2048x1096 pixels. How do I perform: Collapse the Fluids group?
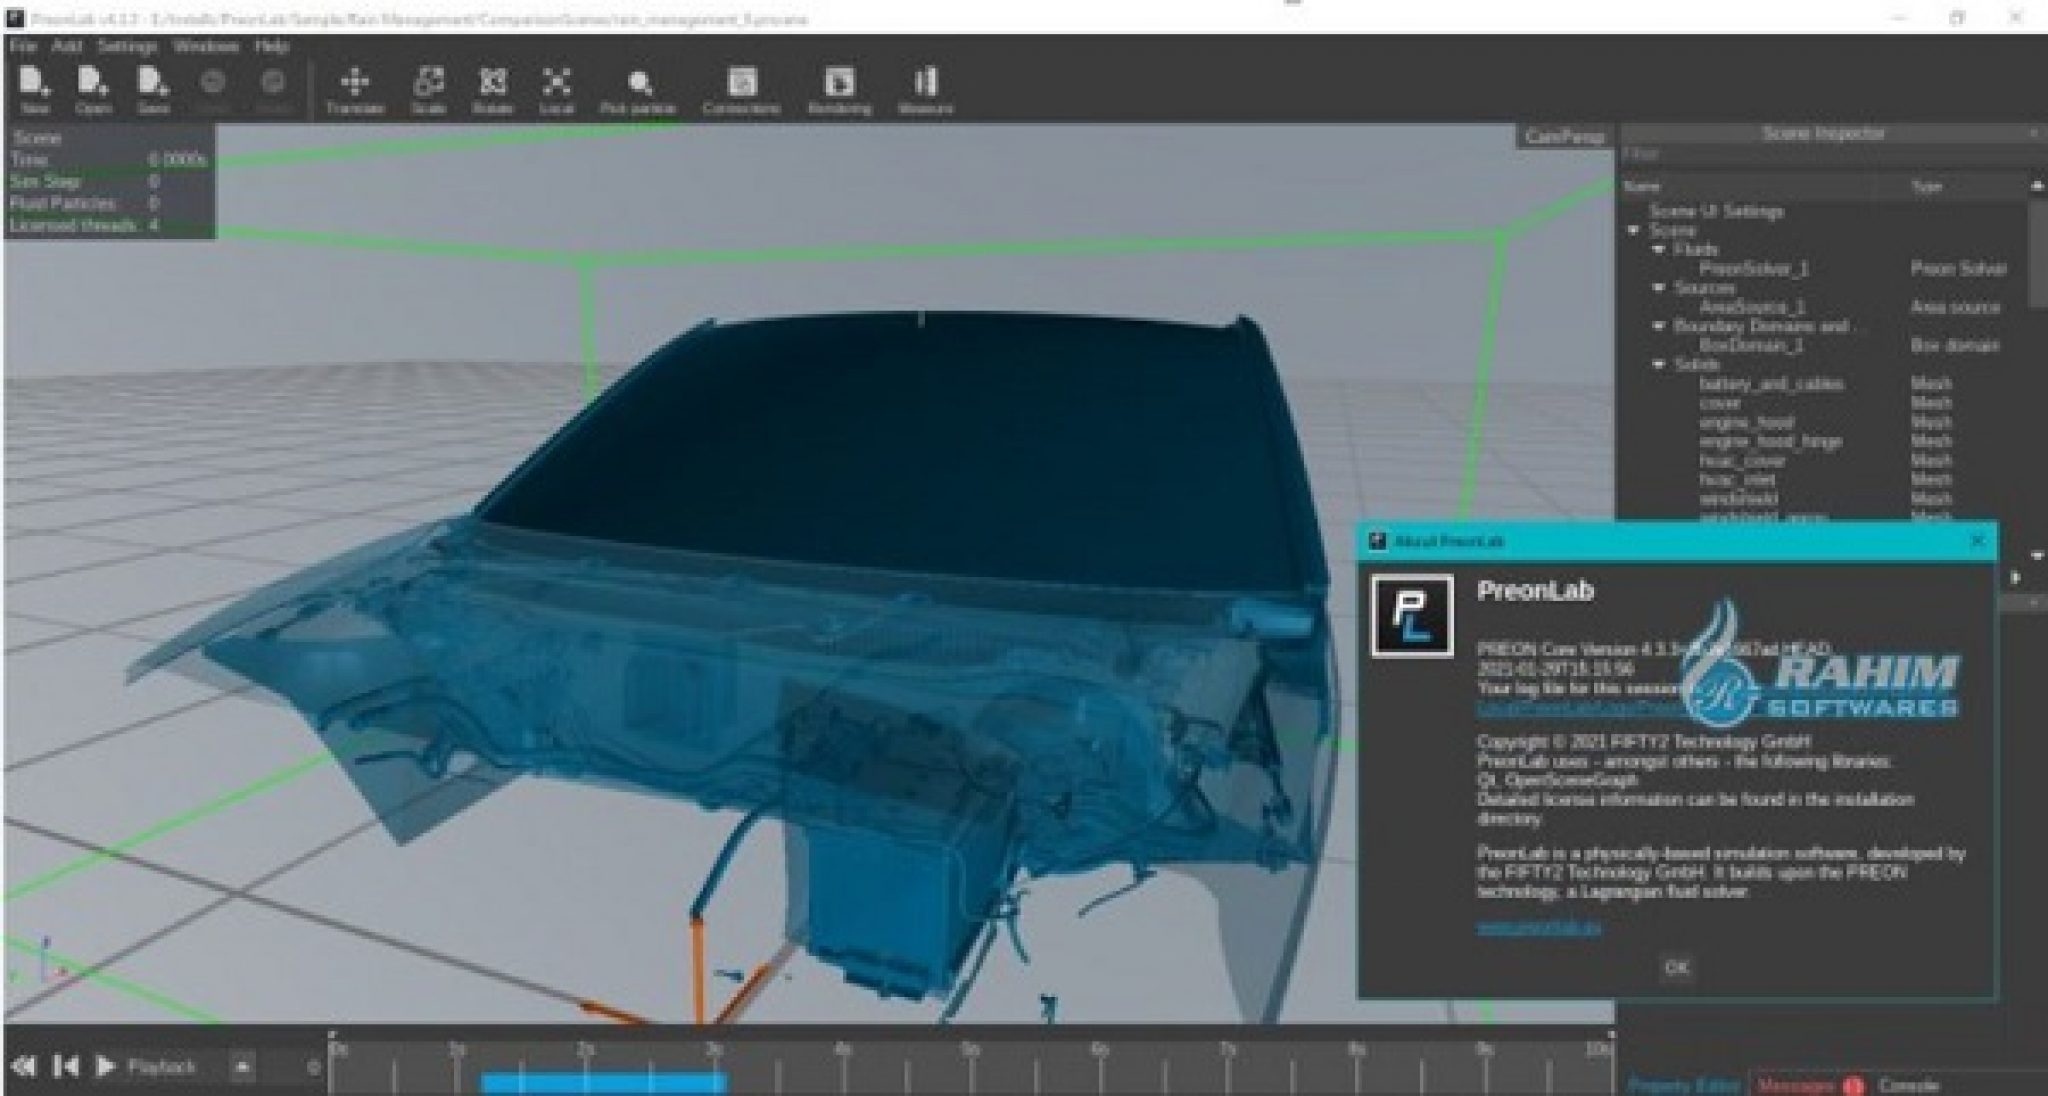click(x=1657, y=249)
